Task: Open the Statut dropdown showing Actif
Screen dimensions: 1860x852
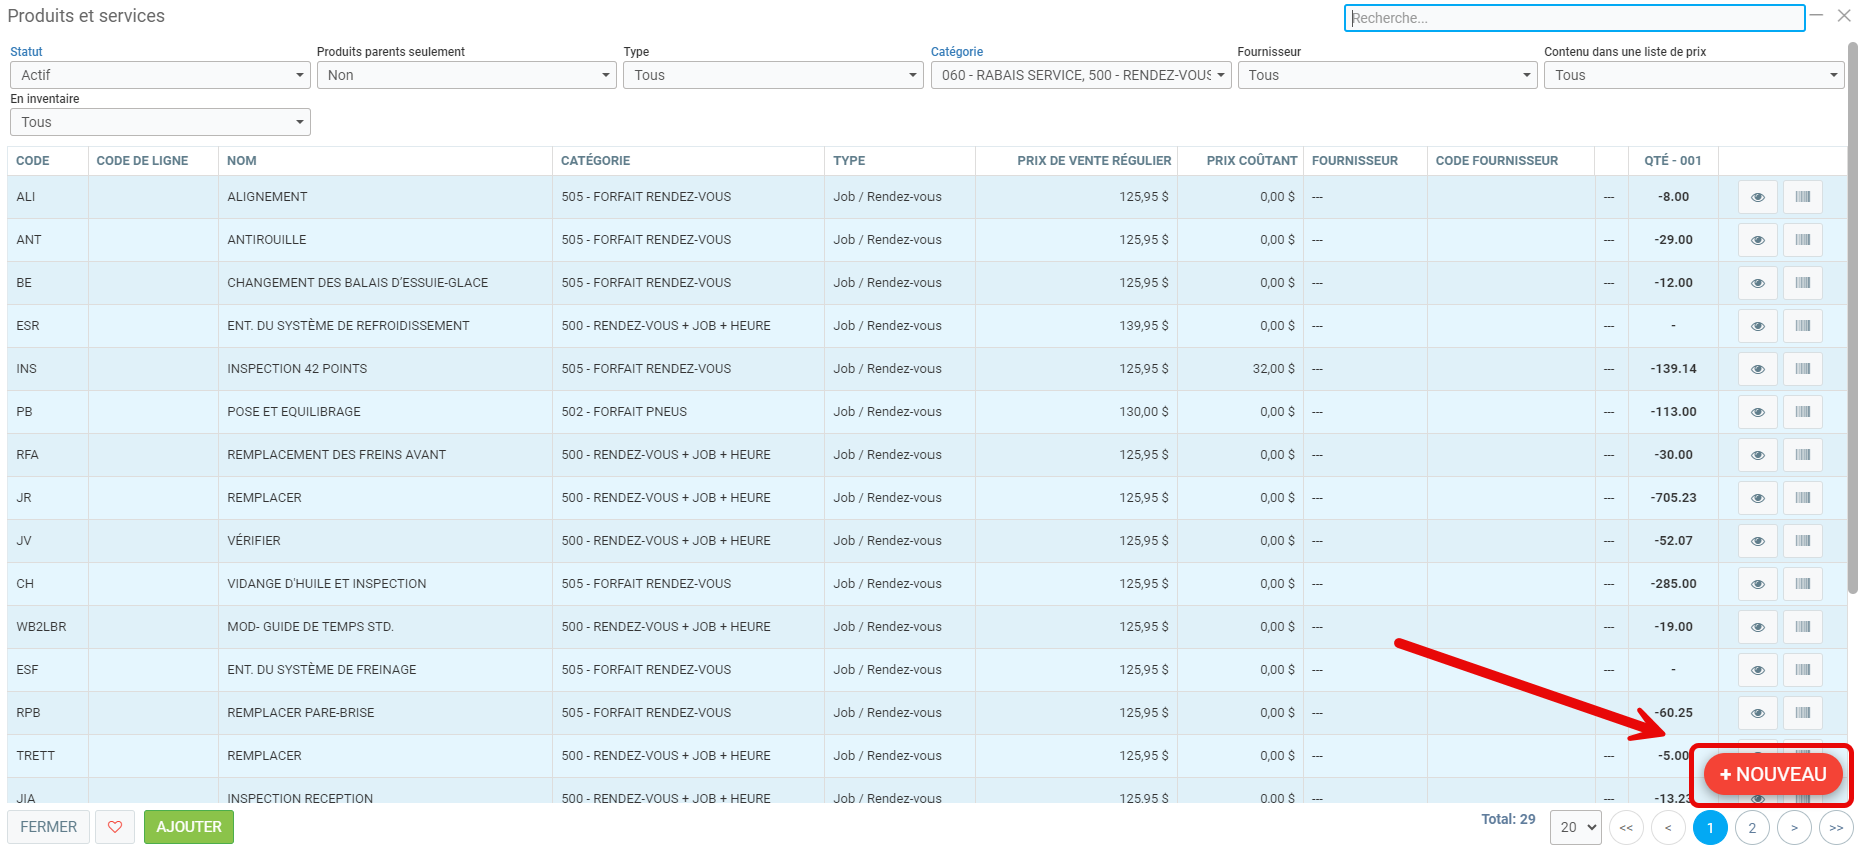Action: click(x=160, y=75)
